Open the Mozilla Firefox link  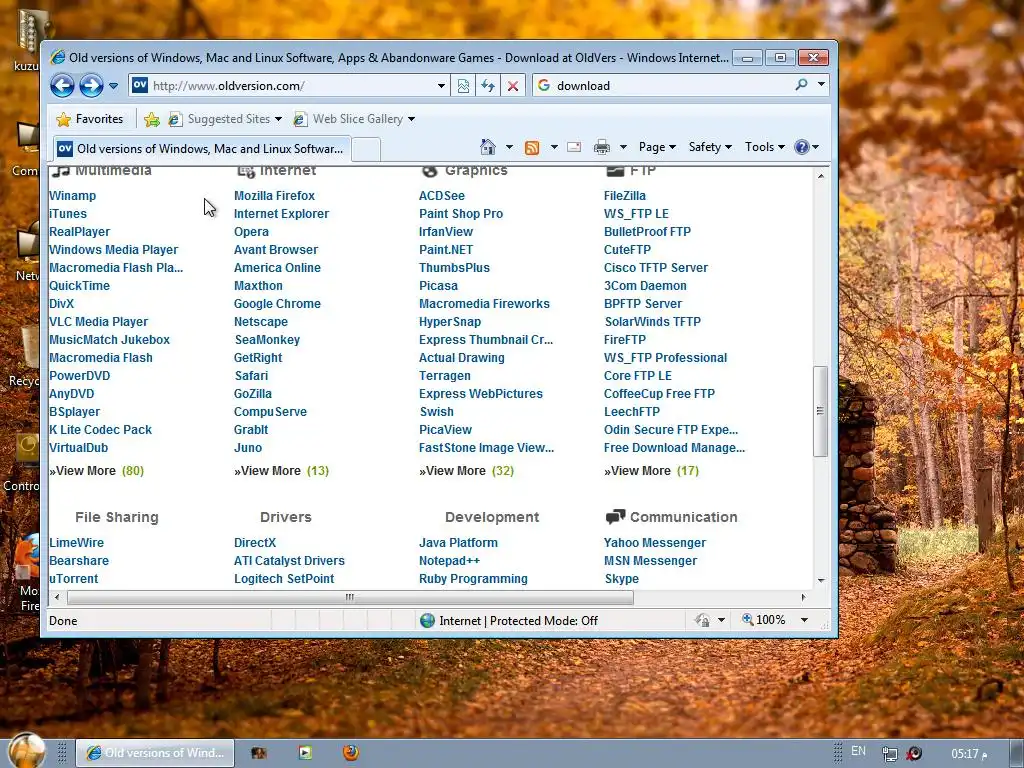274,196
